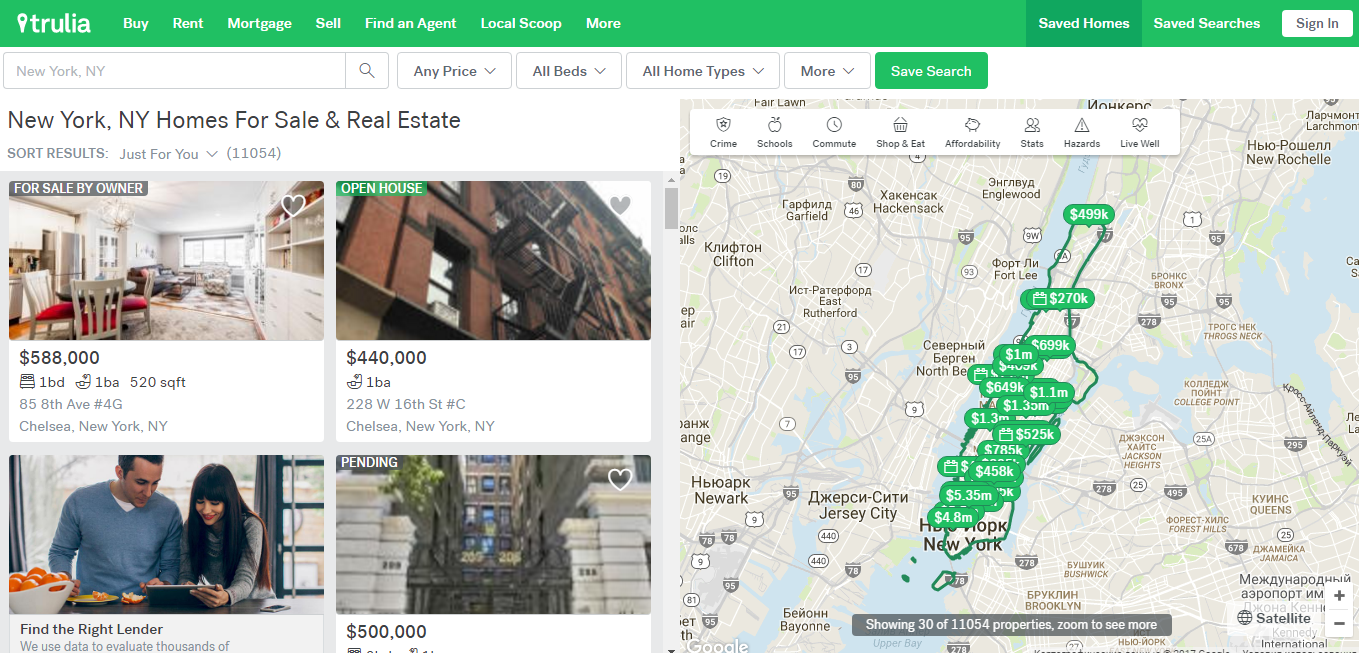This screenshot has width=1359, height=653.
Task: Open the Mortgage menu item
Action: point(259,23)
